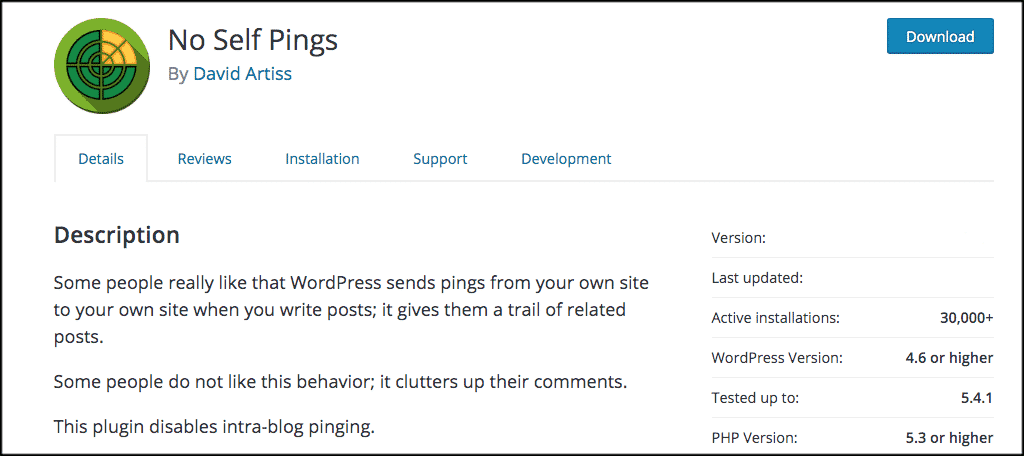Click the Description heading
The width and height of the screenshot is (1024, 456).
pyautogui.click(x=117, y=235)
